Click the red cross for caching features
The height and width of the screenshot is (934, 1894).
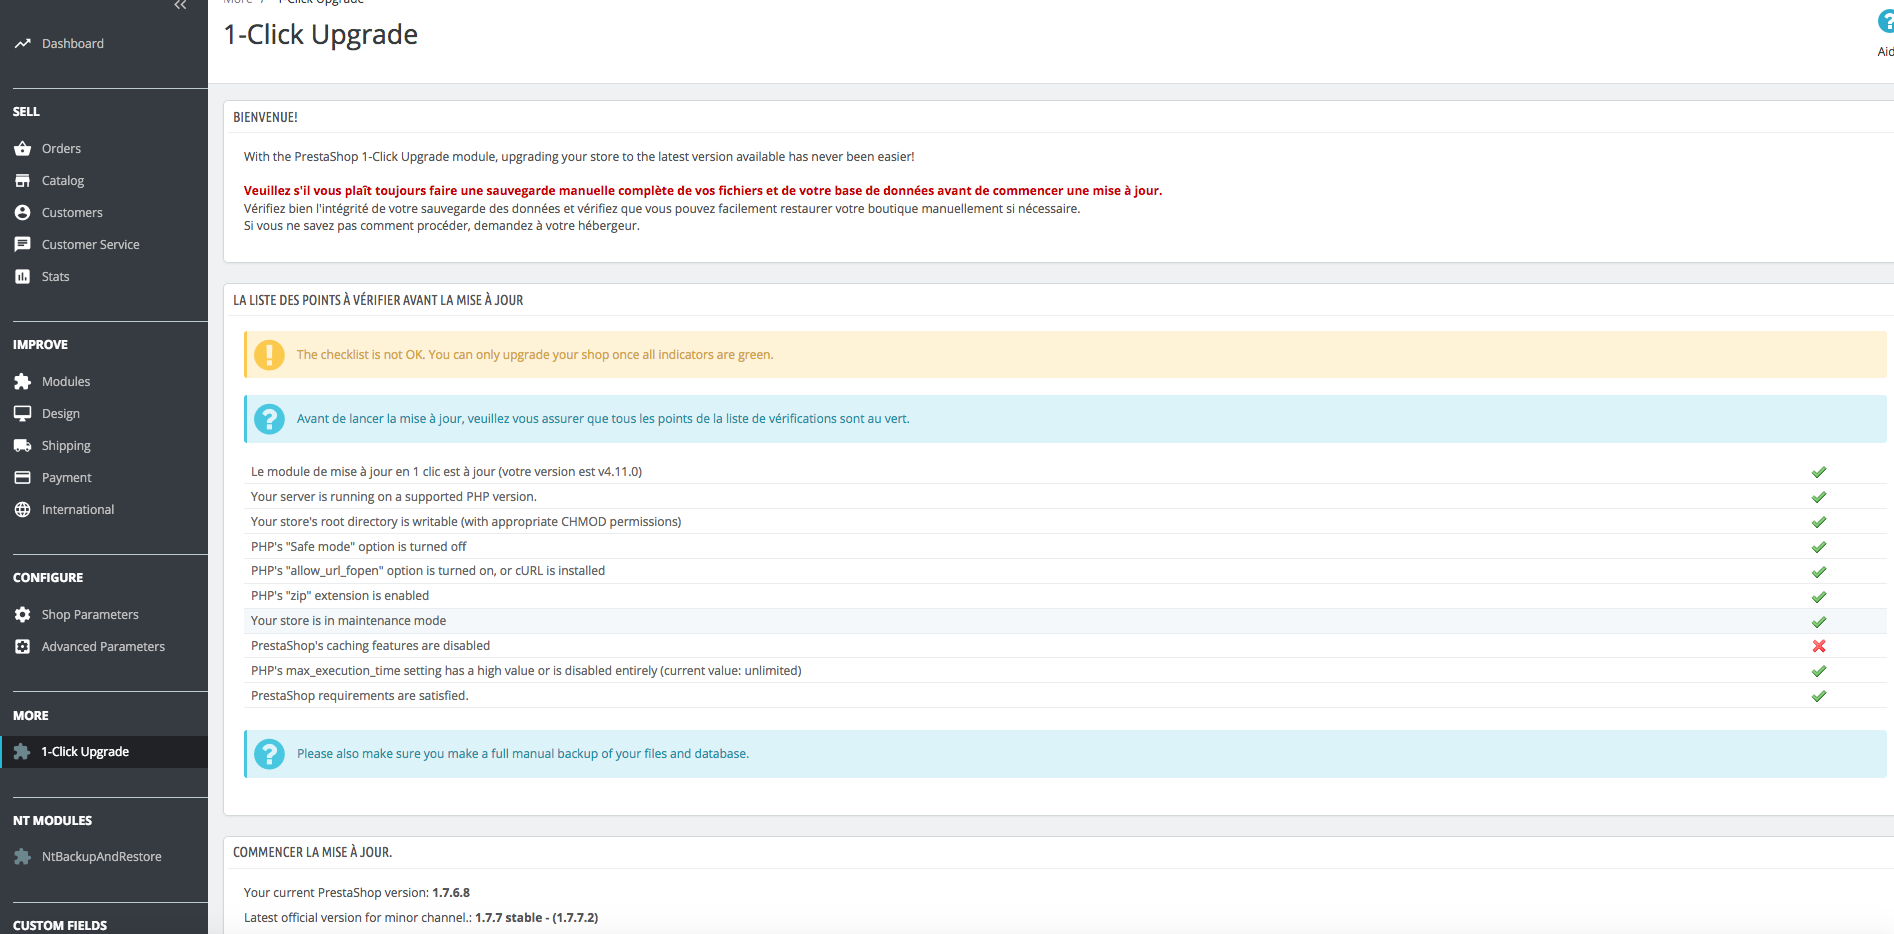point(1819,646)
